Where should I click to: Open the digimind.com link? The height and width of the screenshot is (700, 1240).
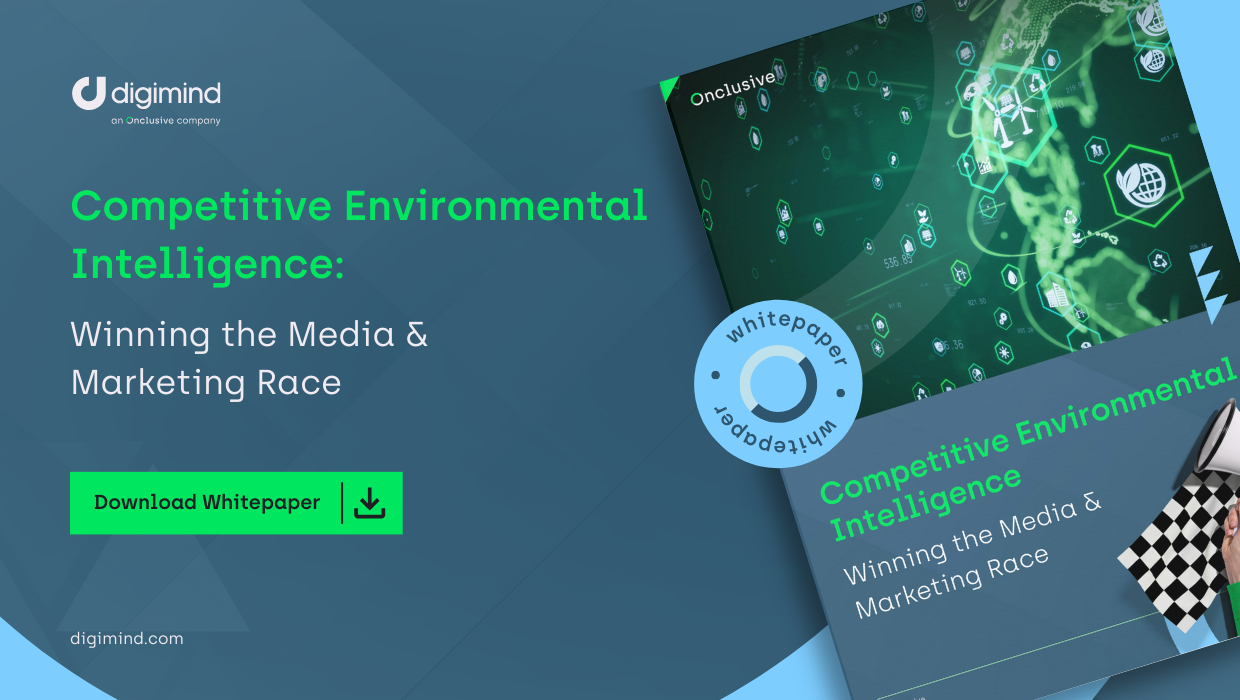coord(124,638)
